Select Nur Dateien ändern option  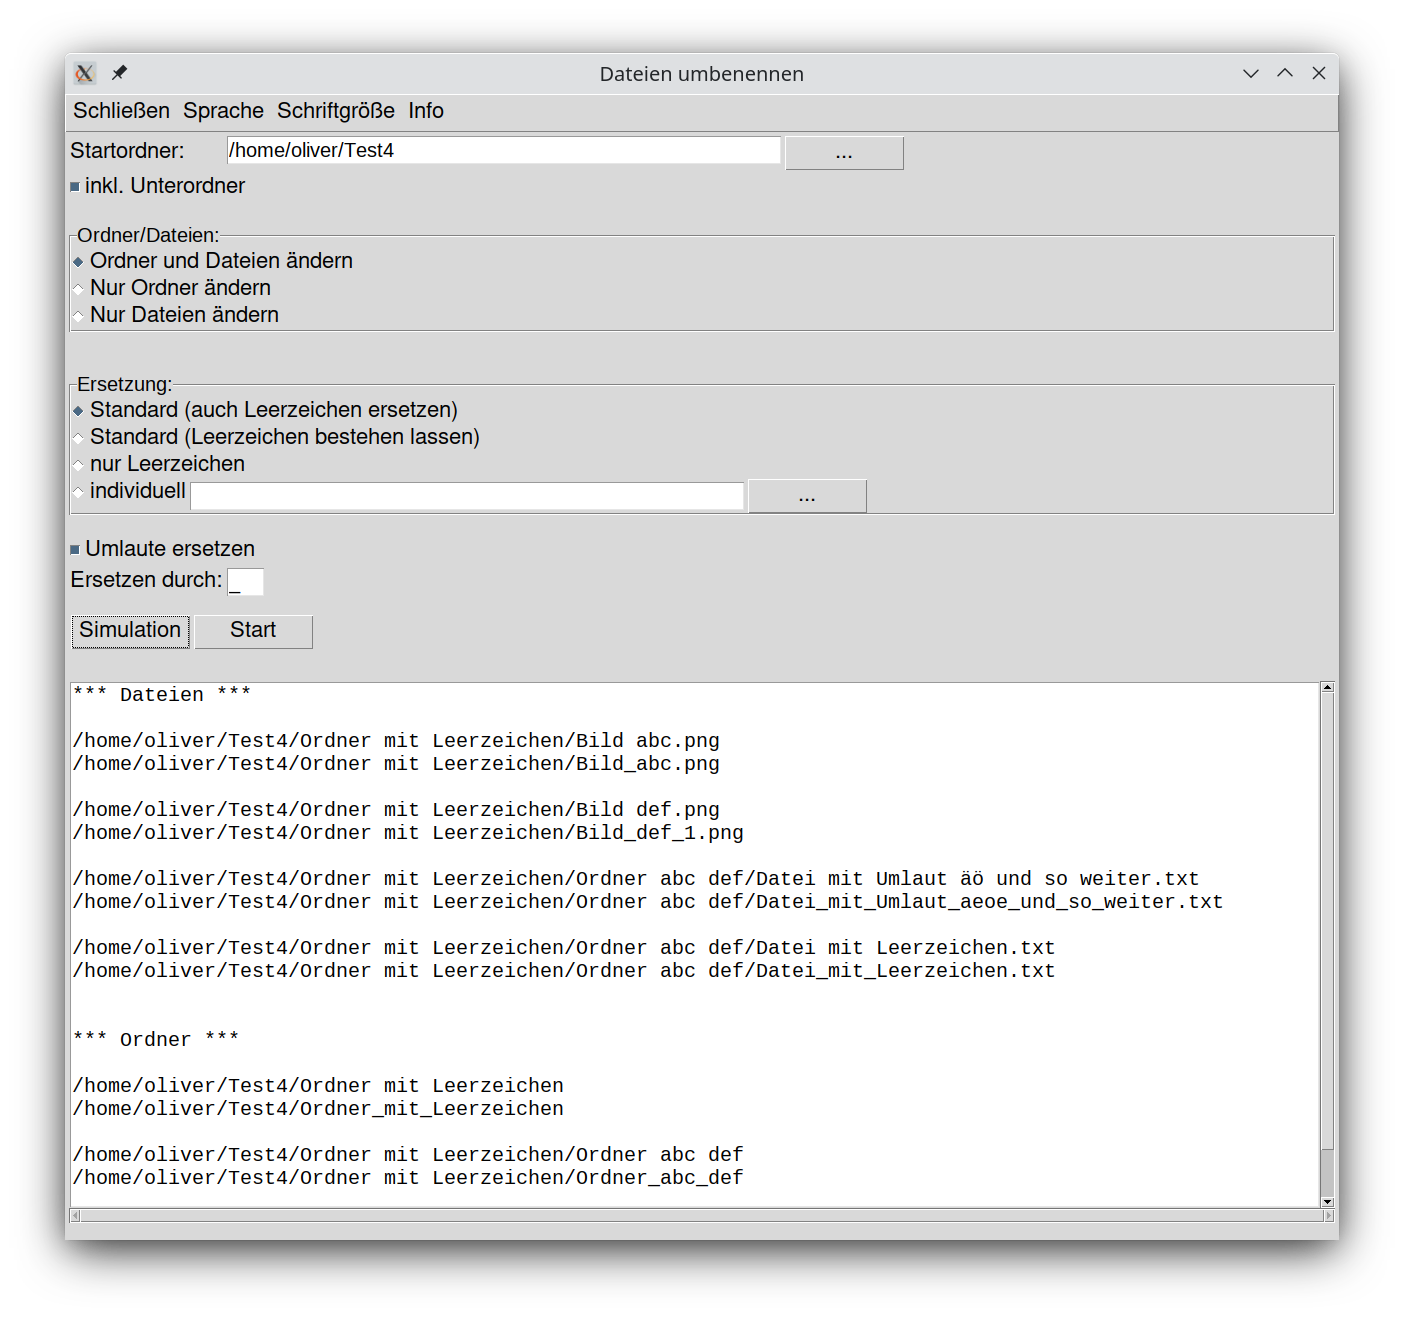[x=78, y=316]
